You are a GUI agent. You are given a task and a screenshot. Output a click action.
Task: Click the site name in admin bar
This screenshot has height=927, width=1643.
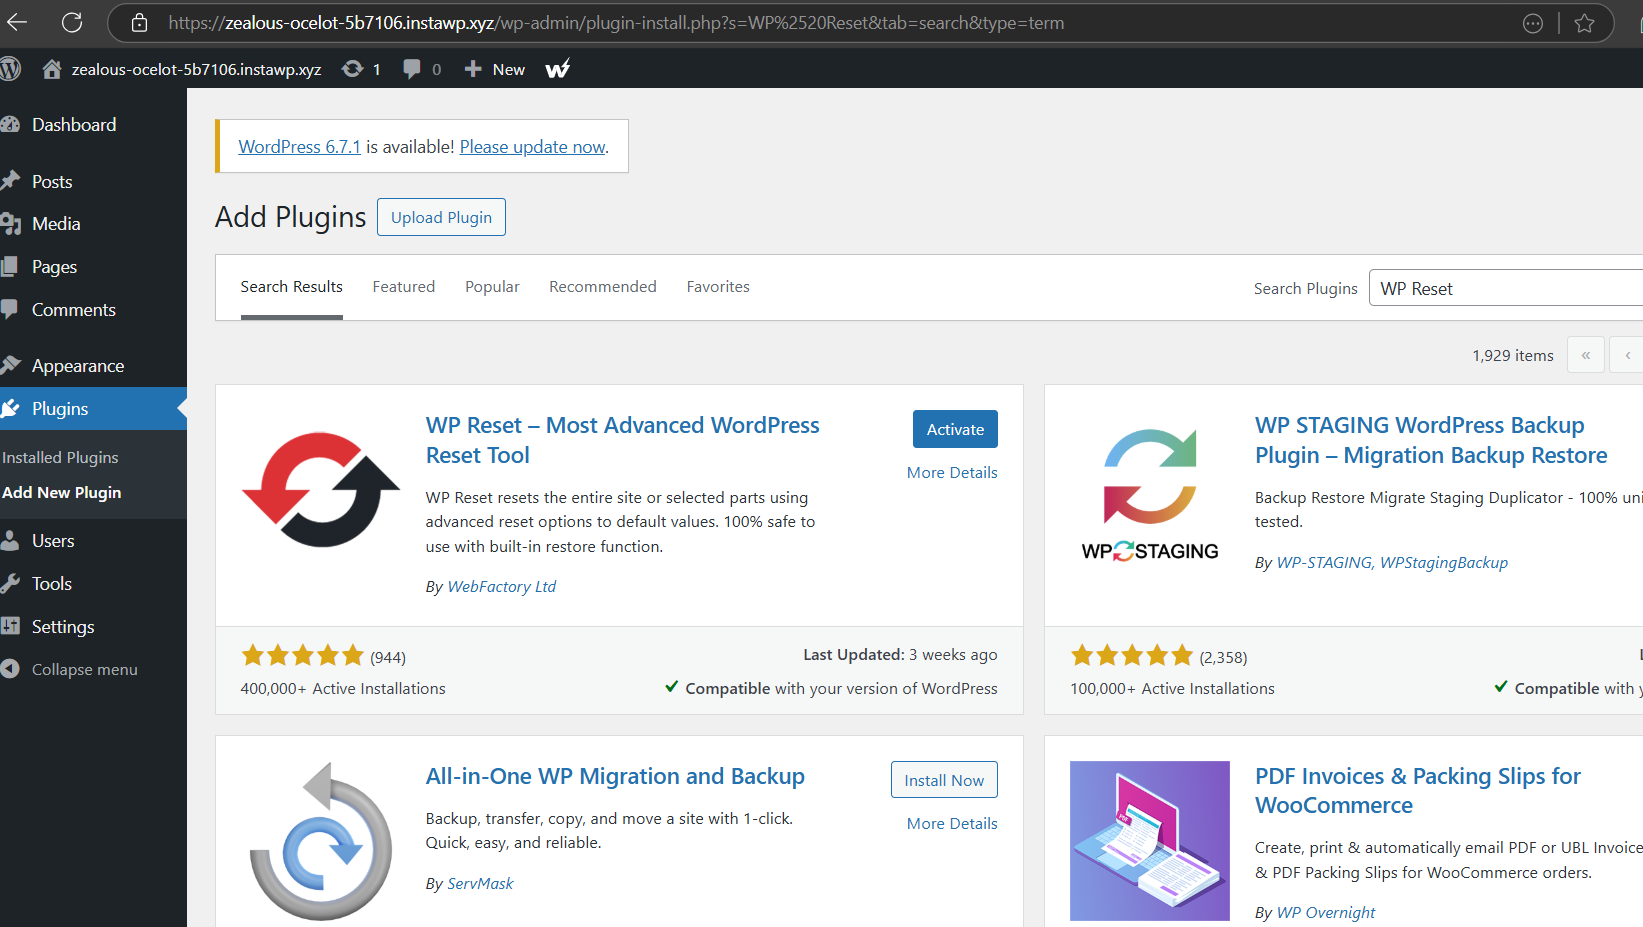point(196,69)
